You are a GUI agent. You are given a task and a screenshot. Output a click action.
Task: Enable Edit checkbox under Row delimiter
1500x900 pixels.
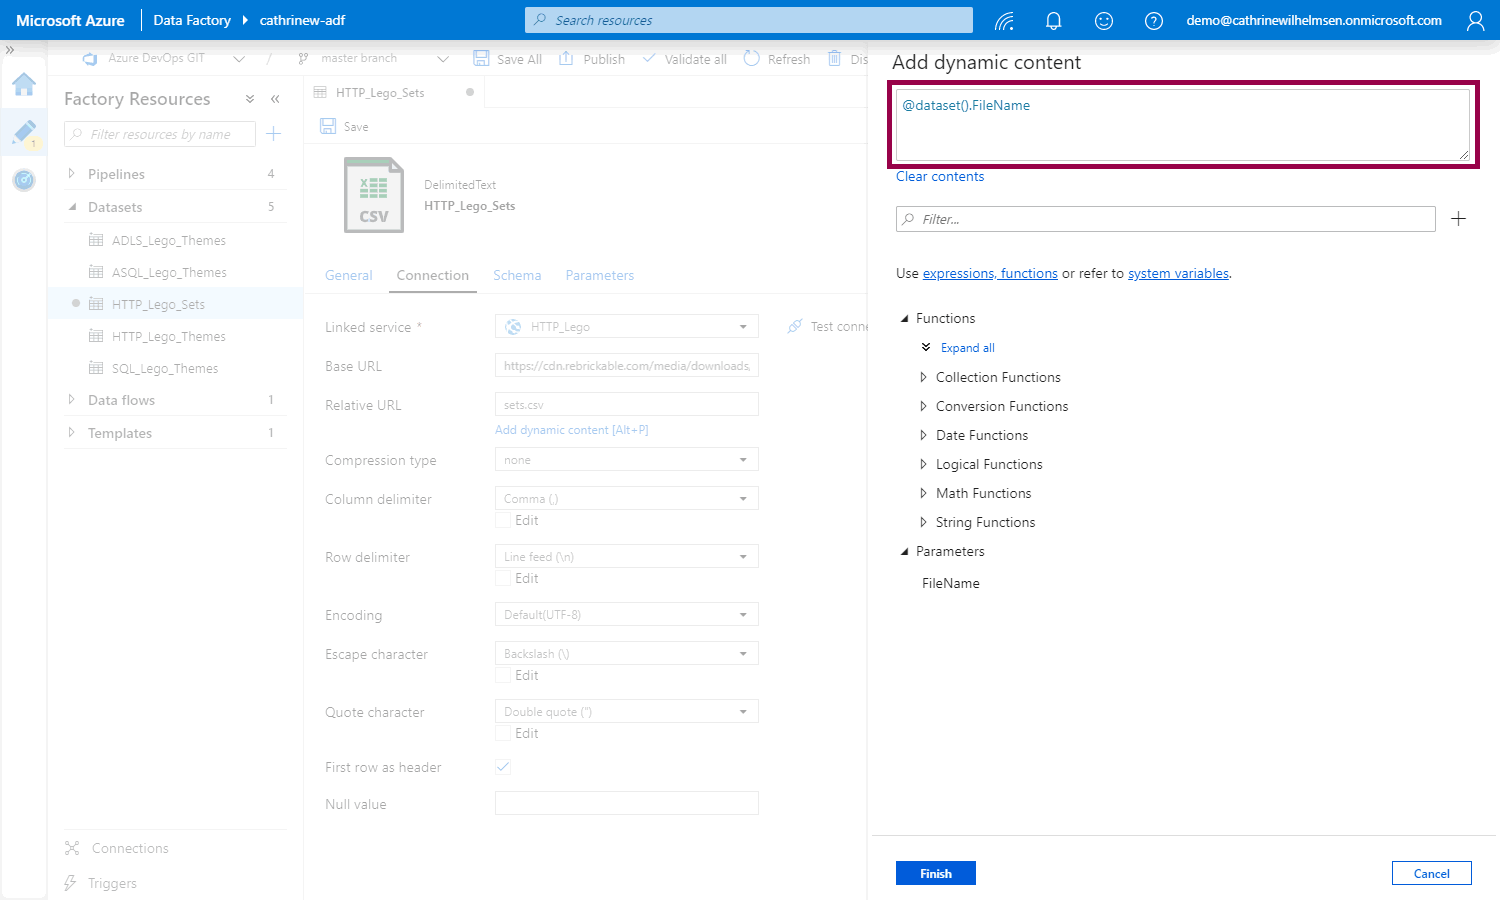[503, 579]
